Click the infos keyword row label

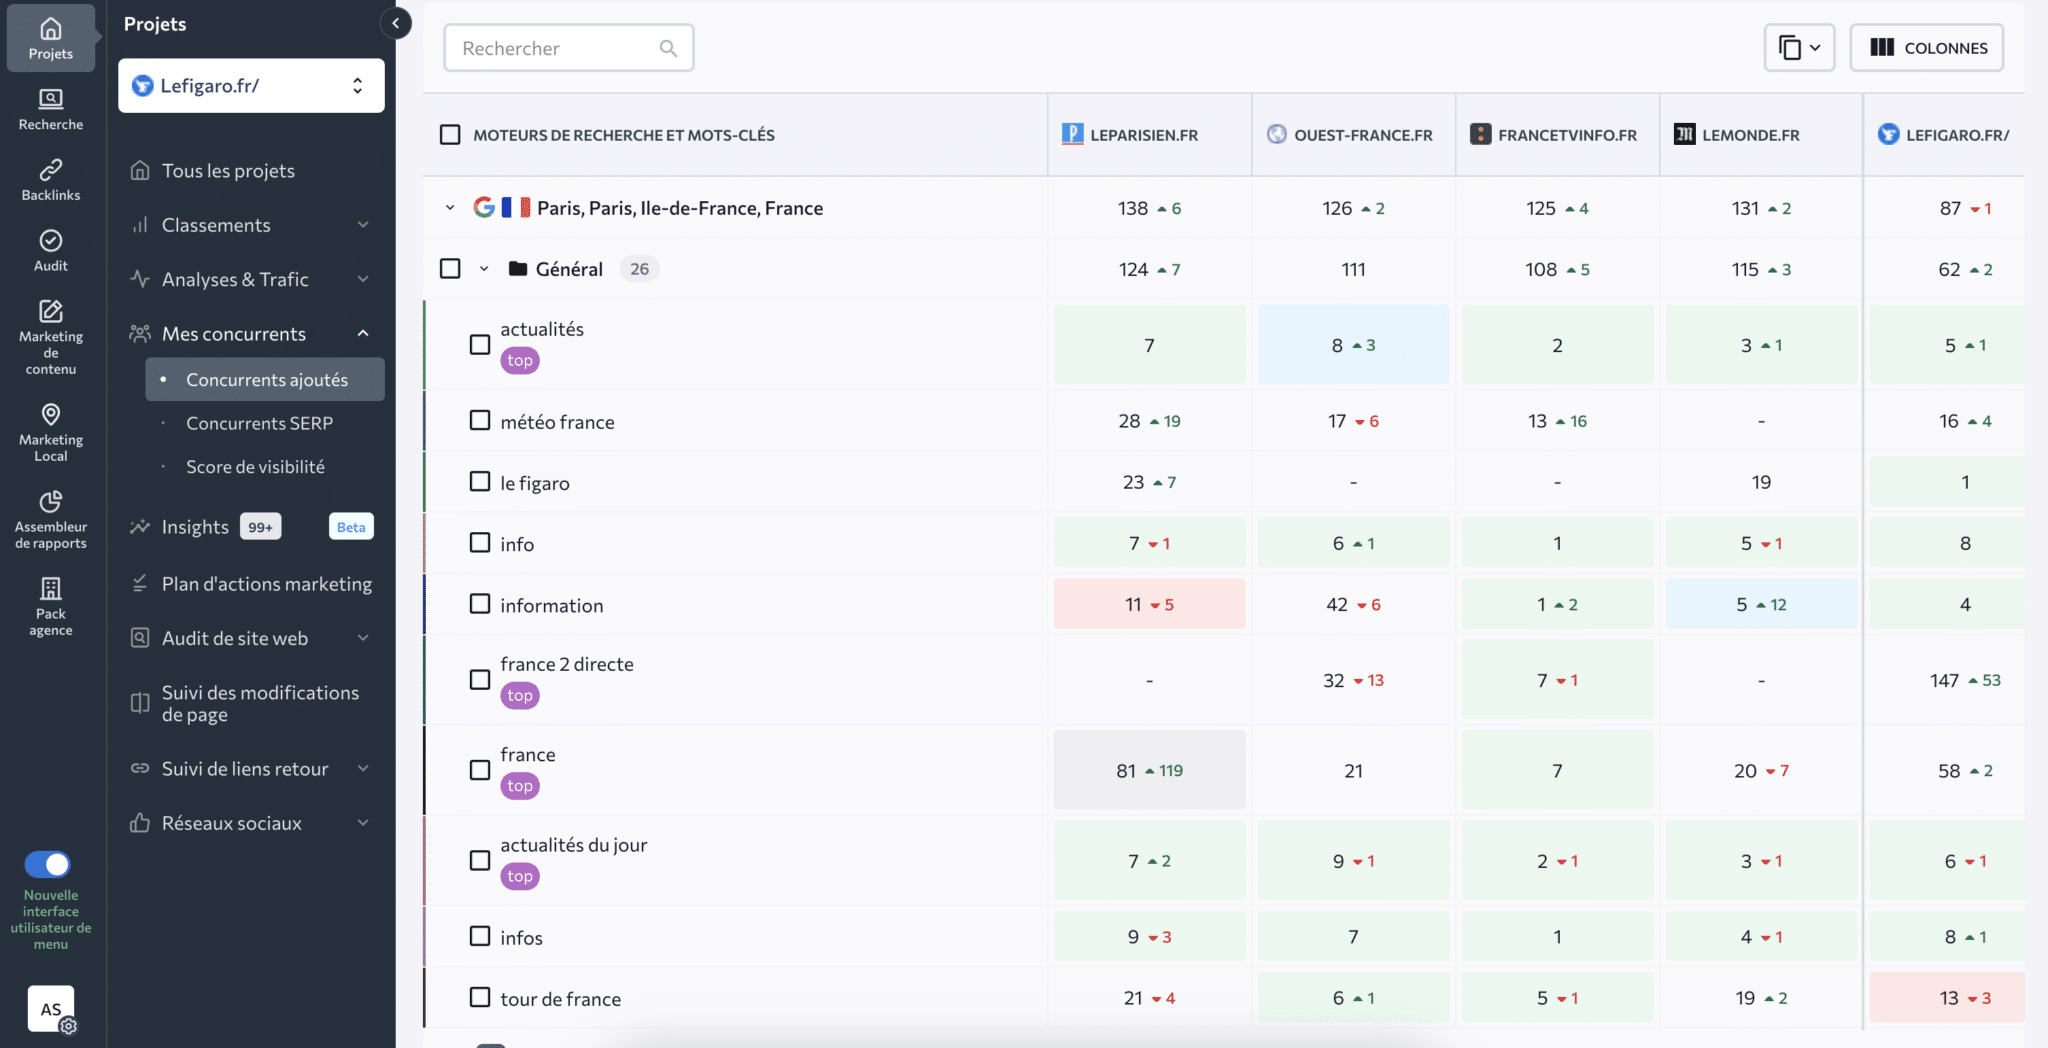click(x=521, y=937)
